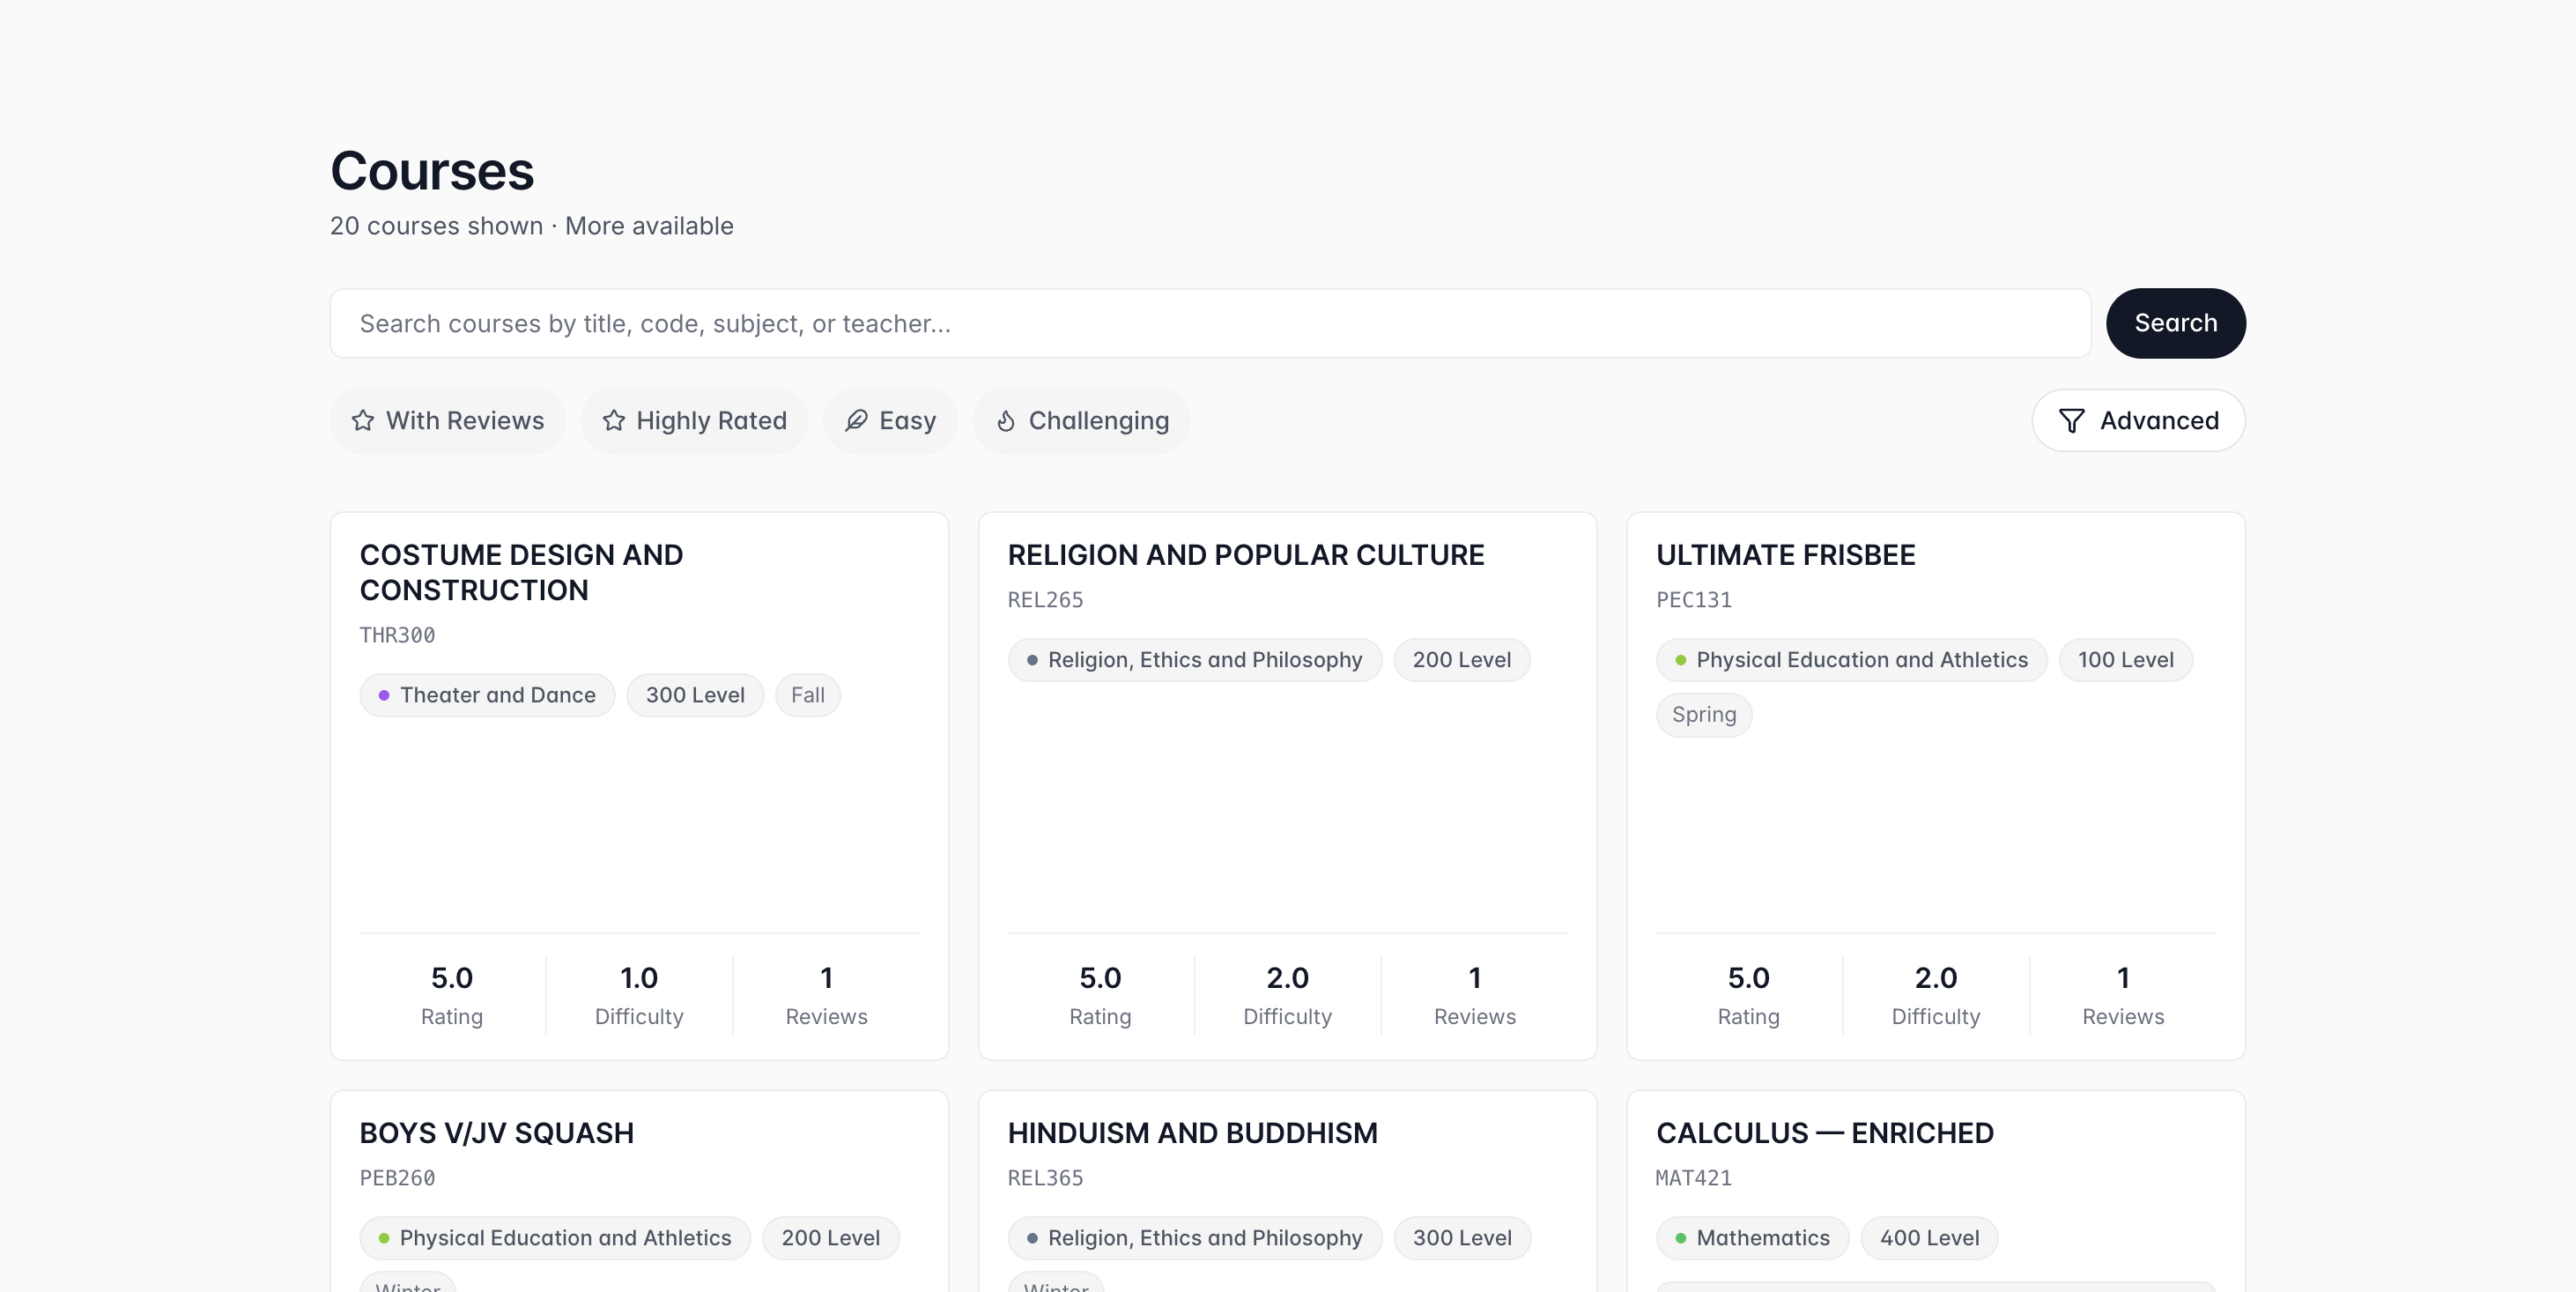Click the star icon in With Reviews filter

click(x=362, y=420)
